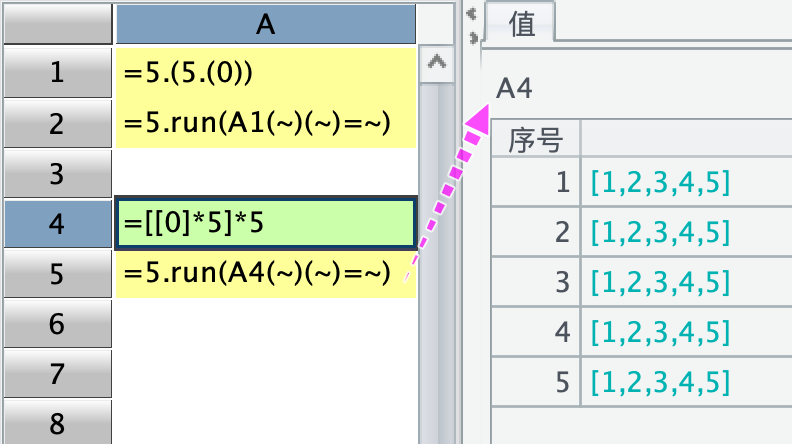Click value [1,2,3,4,5] in row 4
This screenshot has width=792, height=444.
(x=660, y=332)
